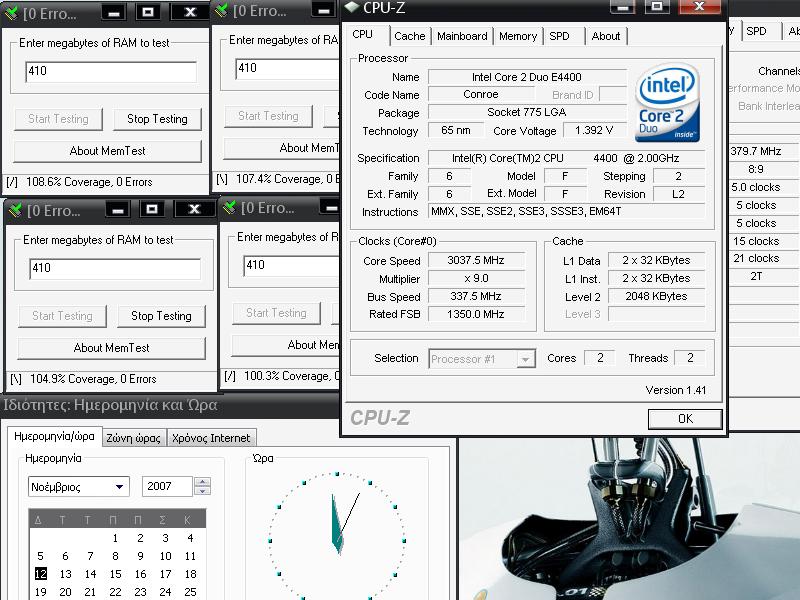Click the Level 2 cache value 2048 KBytes
The width and height of the screenshot is (800, 600).
coord(657,296)
